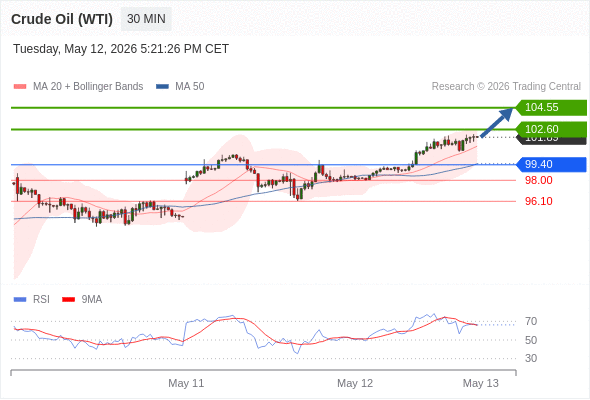Click the blue 99.40 pivot price tag
Viewport: 590px width, 400px height.
551,164
